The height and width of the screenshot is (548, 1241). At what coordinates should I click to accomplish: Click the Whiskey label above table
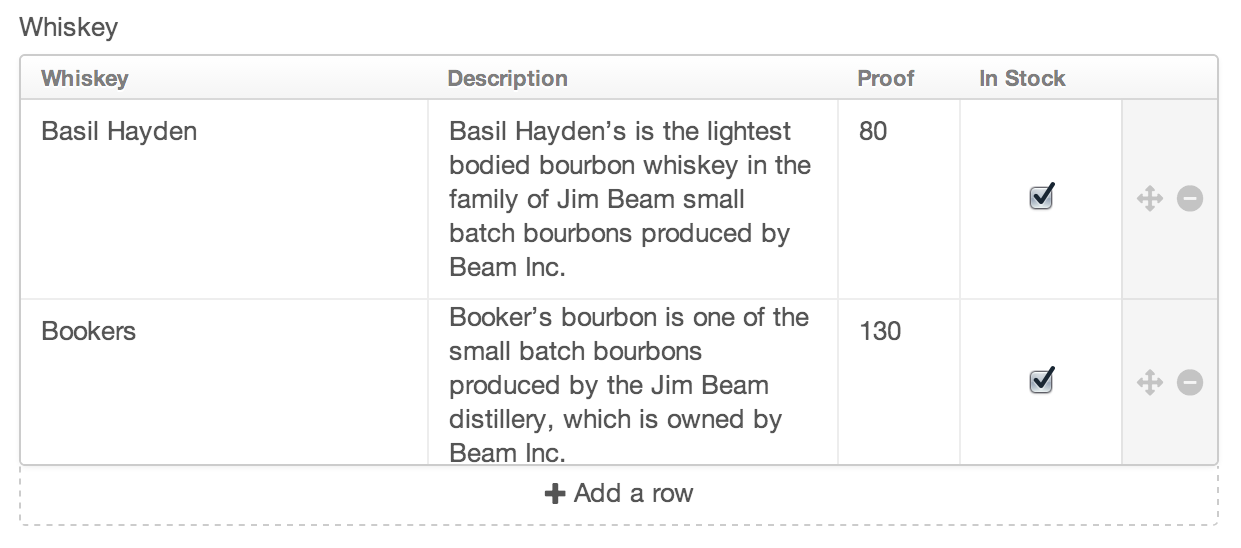point(68,27)
